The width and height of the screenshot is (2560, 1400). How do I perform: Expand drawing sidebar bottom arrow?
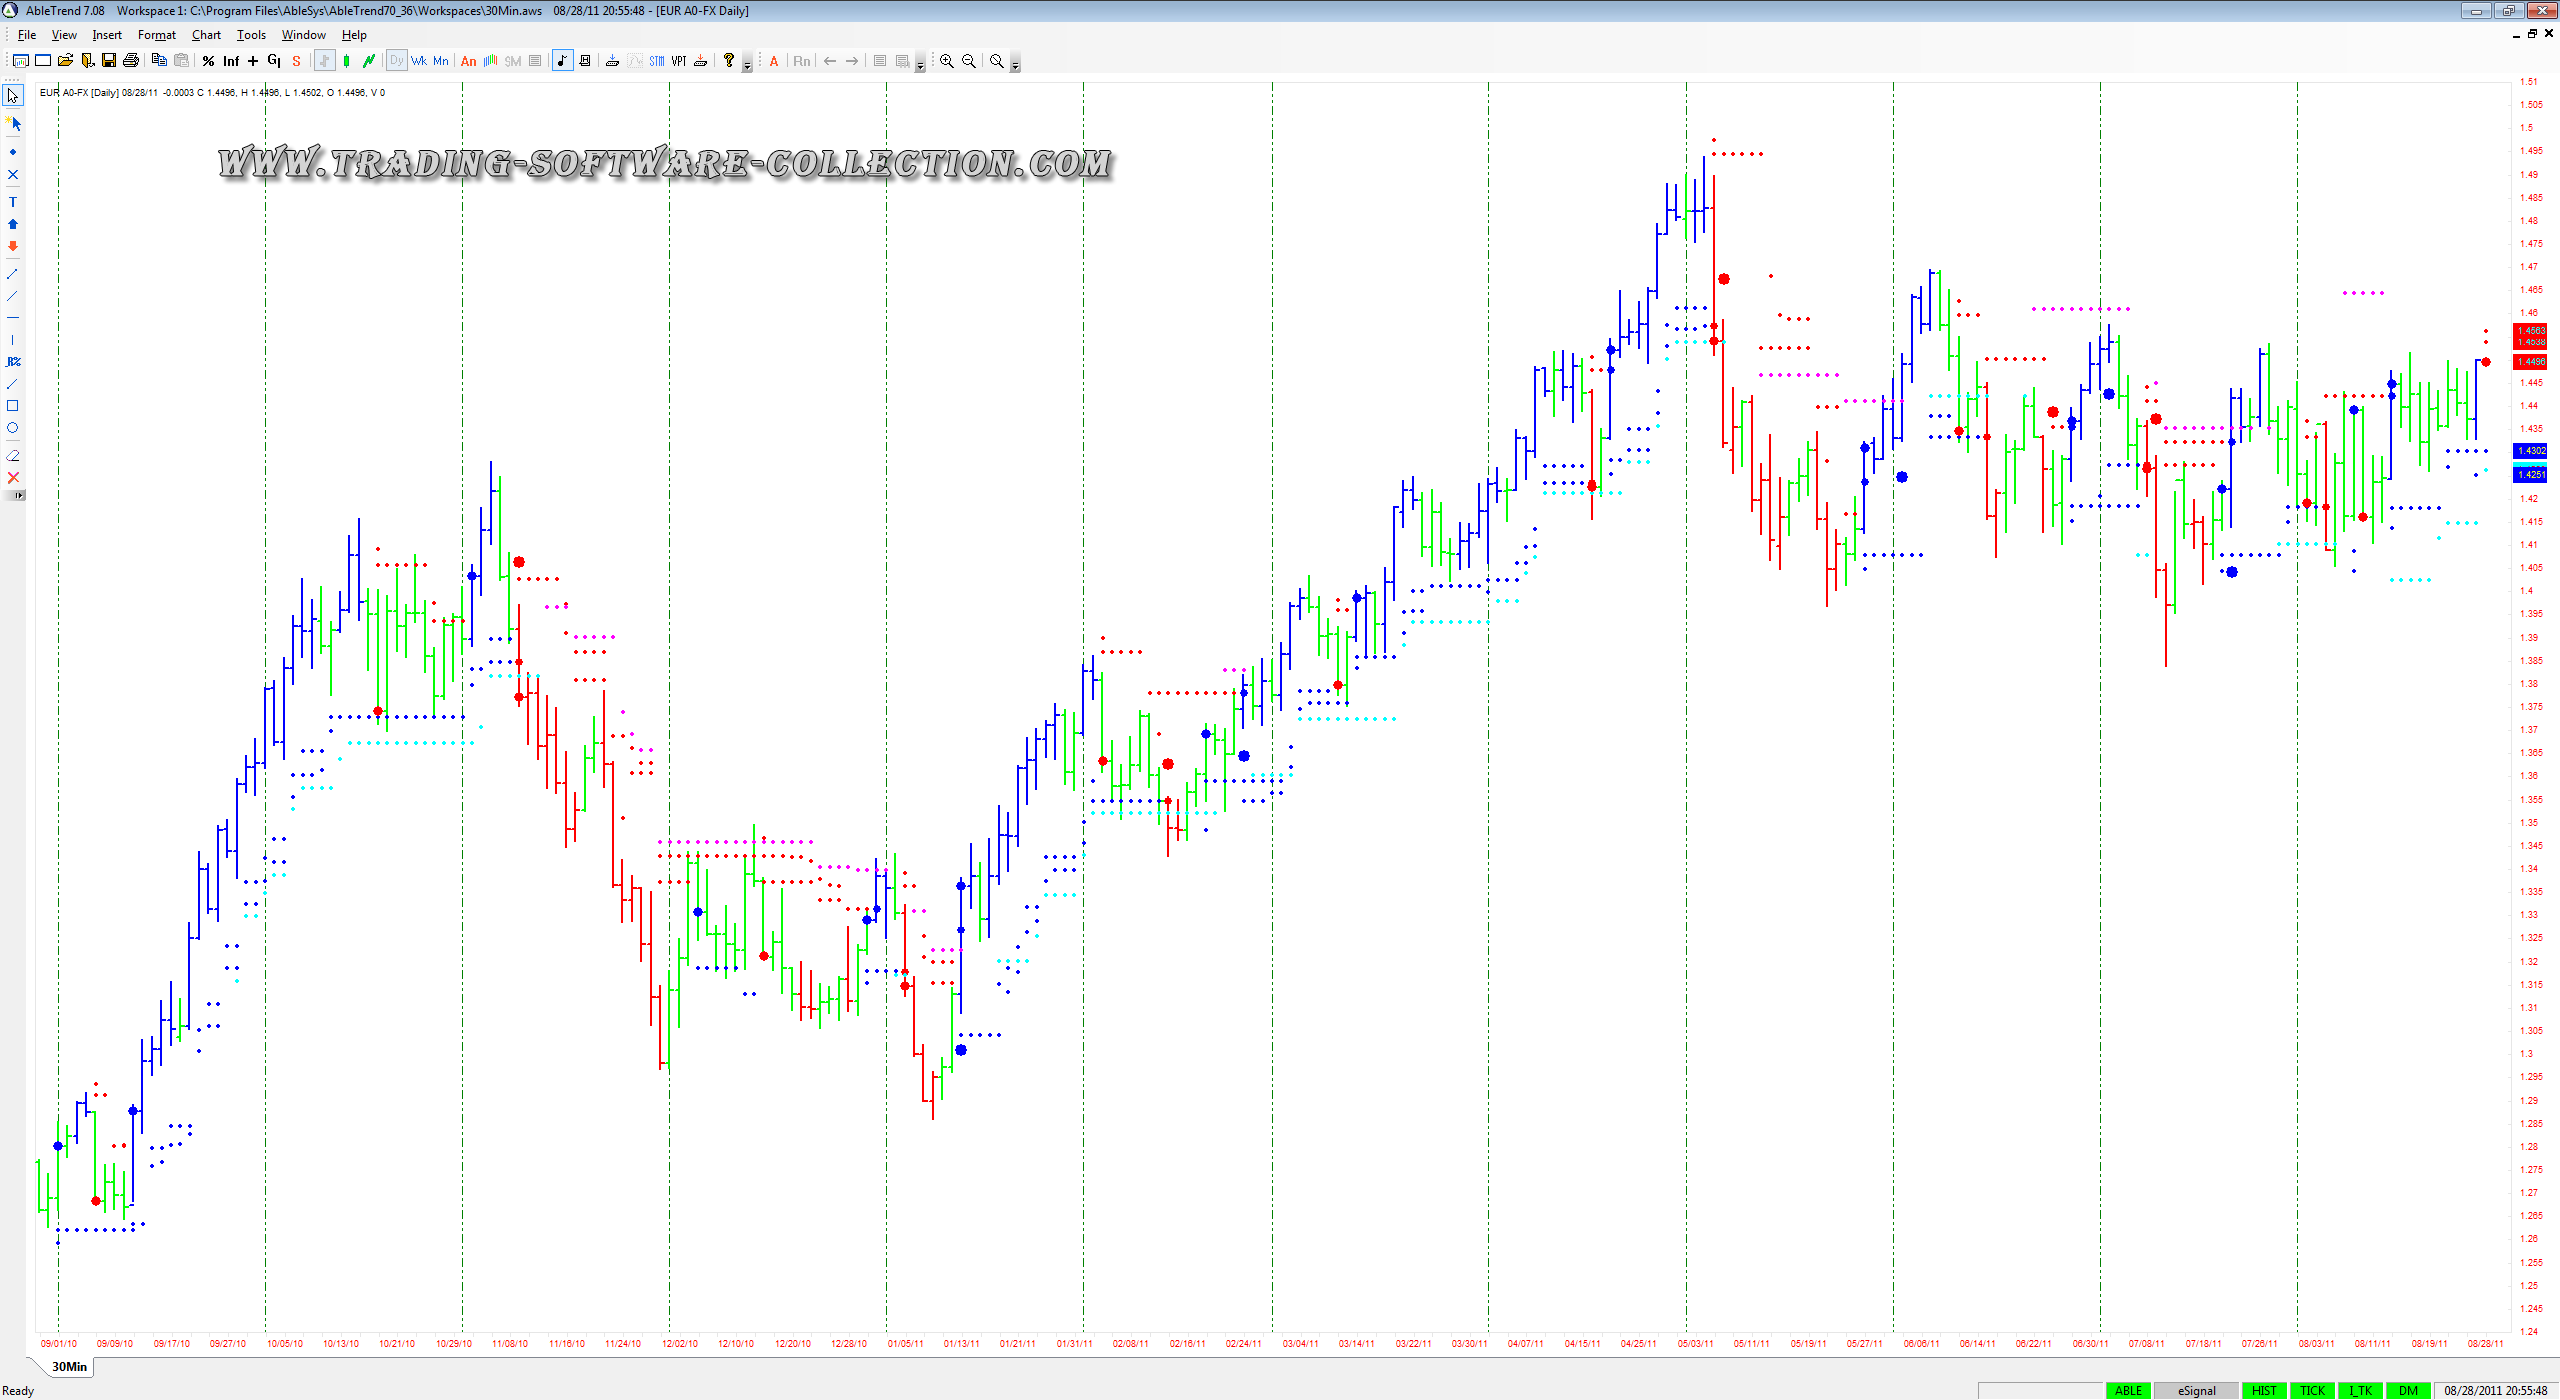(19, 495)
